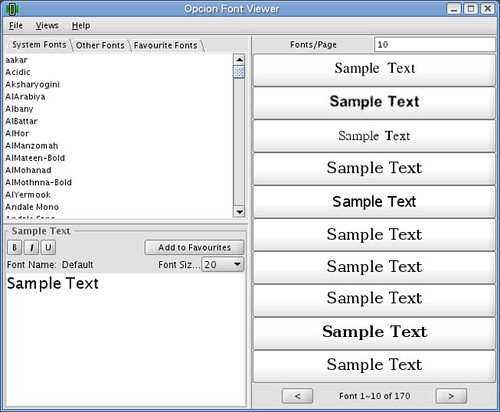Screen dimensions: 500x412
Task: Click the seventh Sample Text preview button
Action: [374, 268]
